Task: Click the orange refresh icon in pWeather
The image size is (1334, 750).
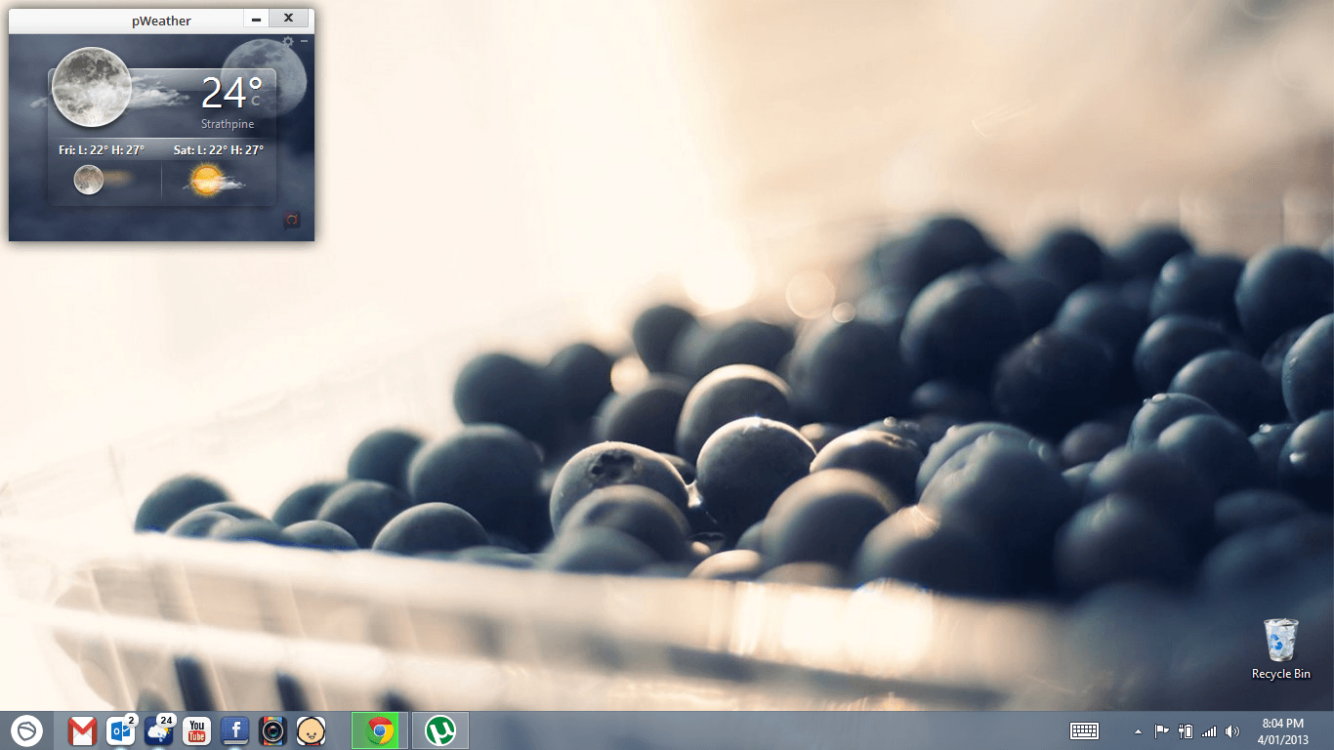Action: 292,219
